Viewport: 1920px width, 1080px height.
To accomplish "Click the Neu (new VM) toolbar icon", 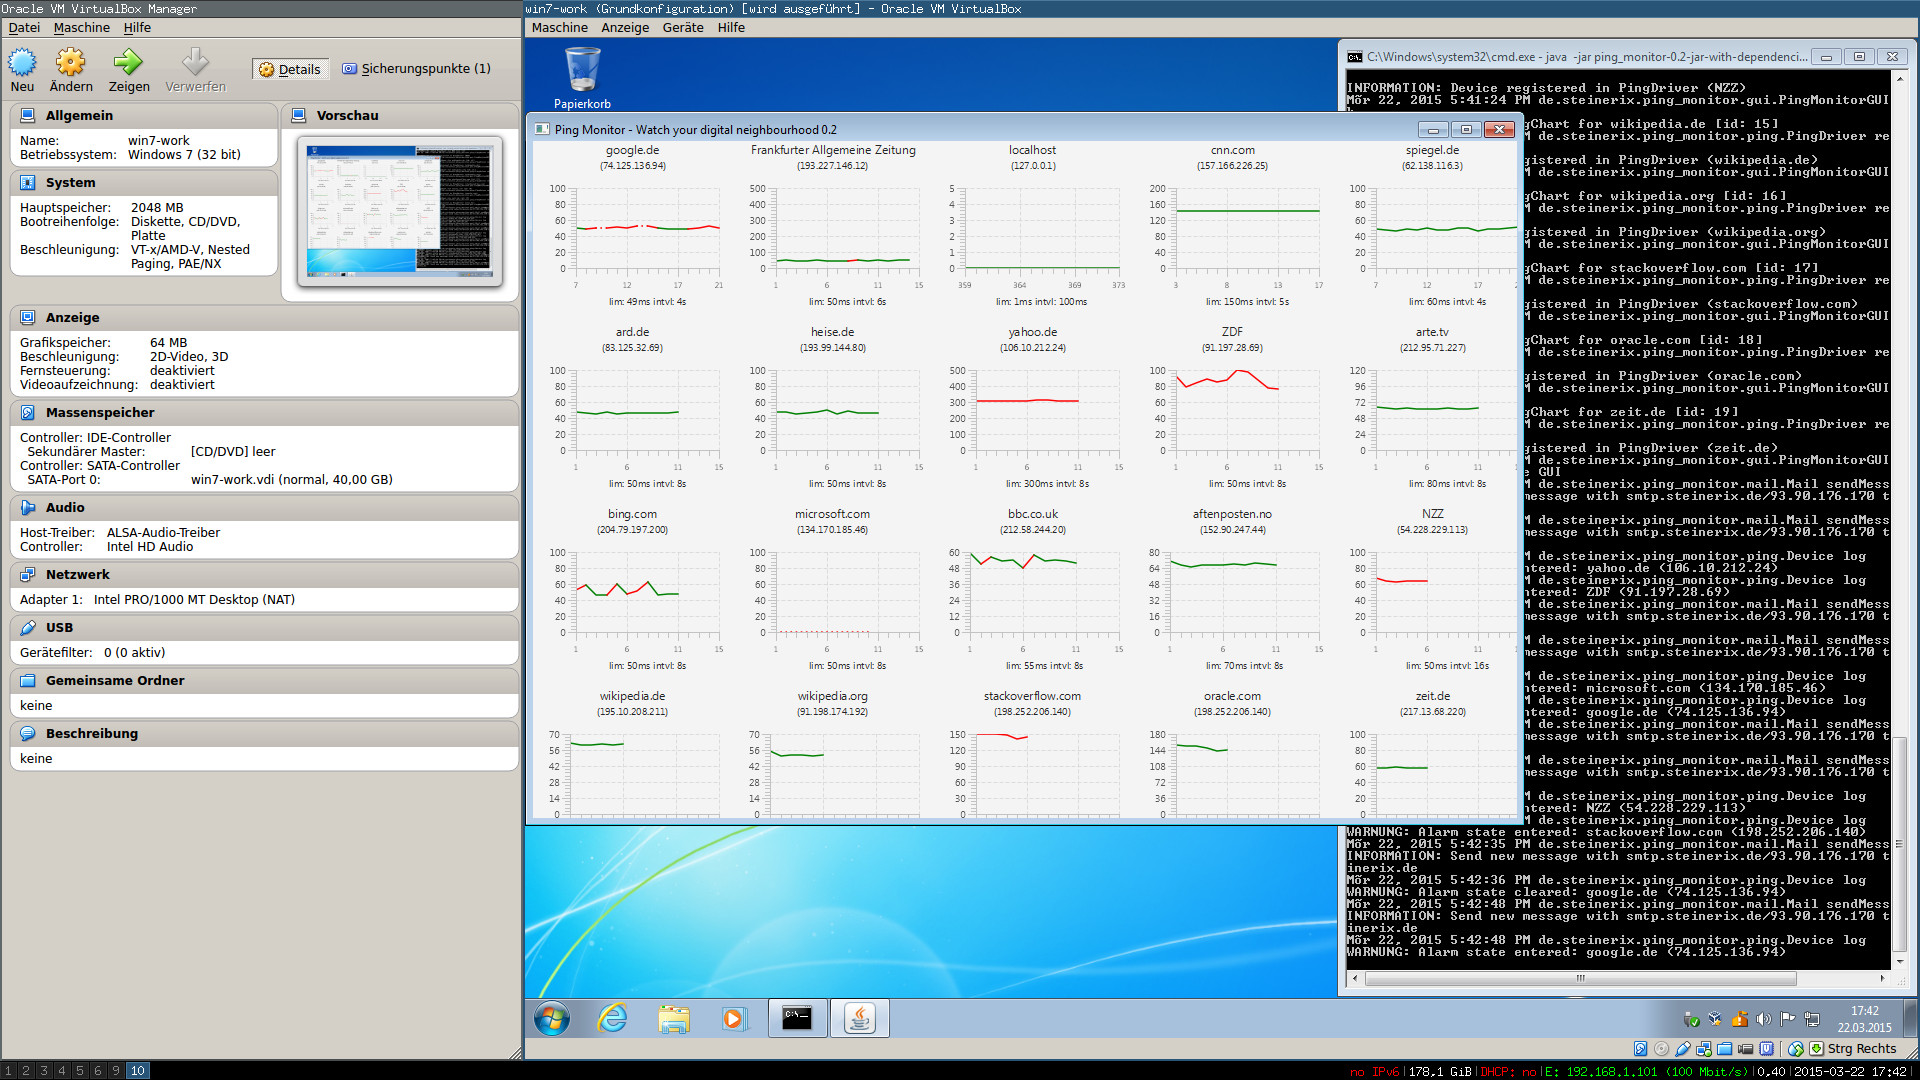I will coord(22,63).
